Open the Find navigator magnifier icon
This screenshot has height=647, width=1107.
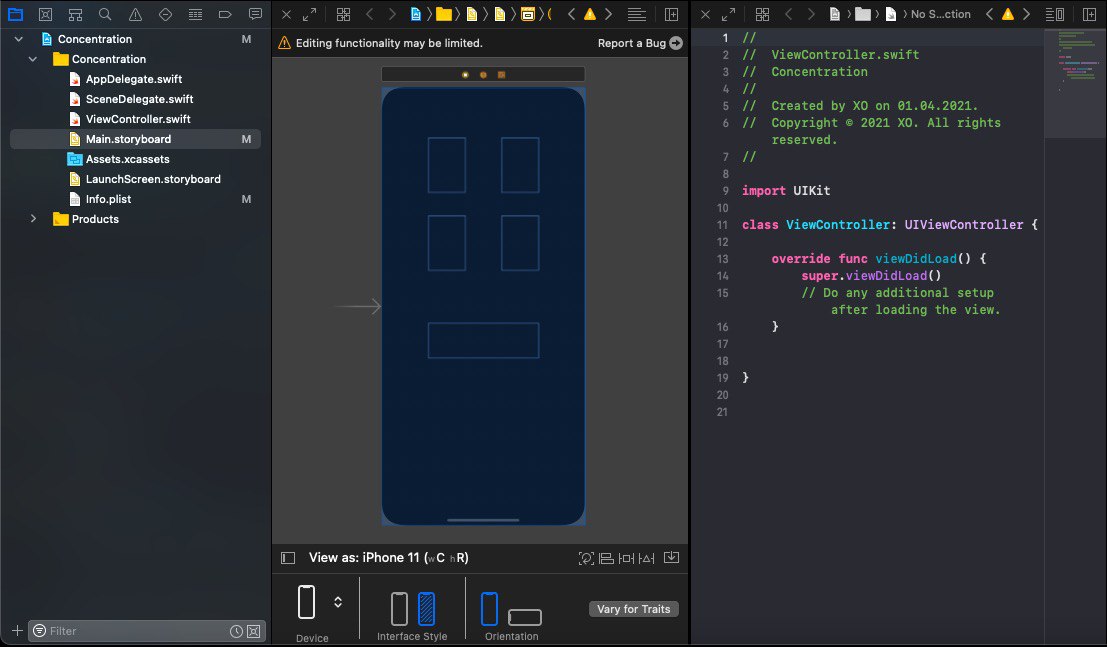pos(105,15)
